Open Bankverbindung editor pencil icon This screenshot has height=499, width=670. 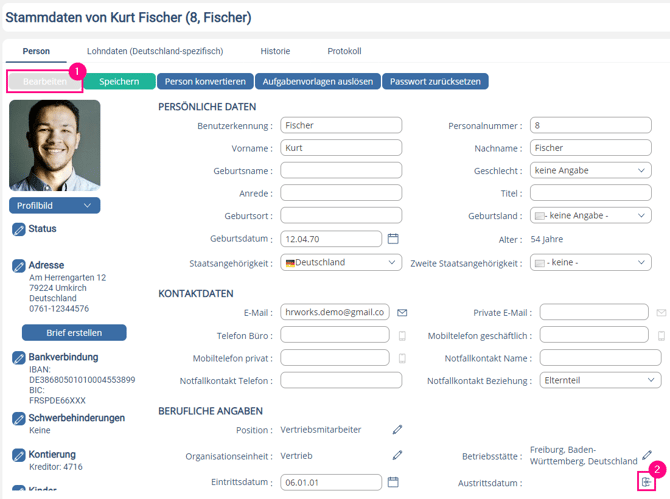coord(19,358)
